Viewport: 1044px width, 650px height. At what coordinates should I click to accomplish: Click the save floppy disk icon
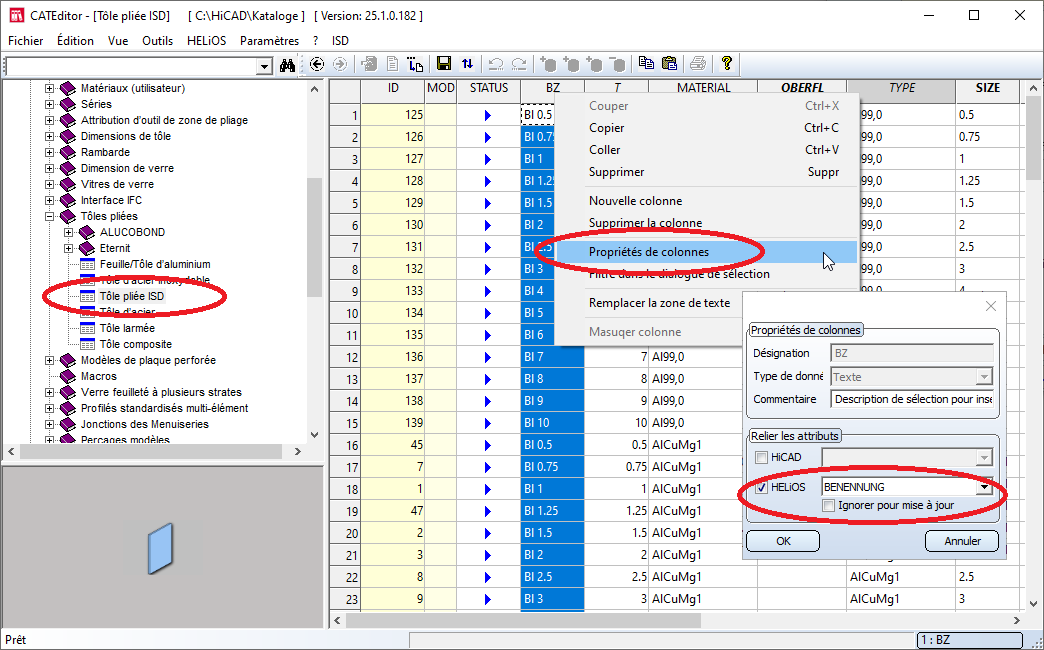tap(444, 64)
